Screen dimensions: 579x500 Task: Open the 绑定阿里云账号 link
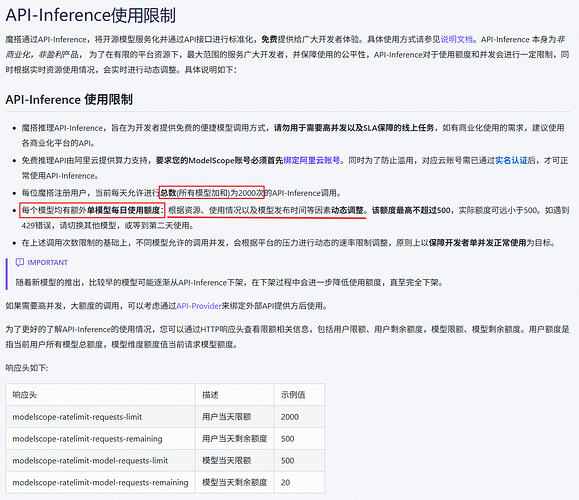tap(312, 160)
